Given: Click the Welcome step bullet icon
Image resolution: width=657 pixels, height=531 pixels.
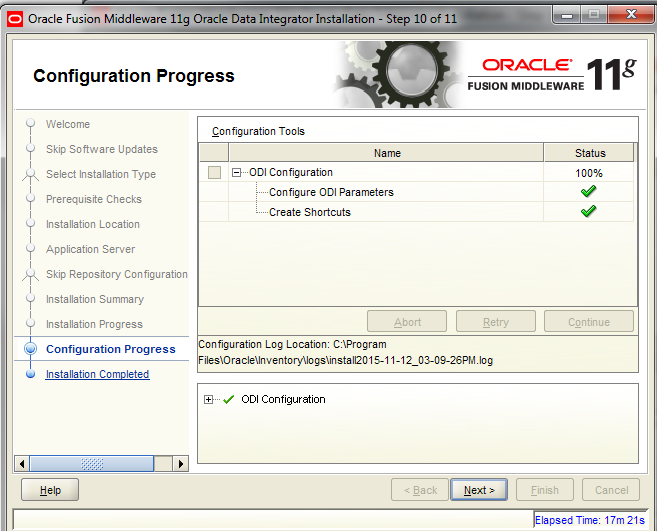Looking at the screenshot, I should pyautogui.click(x=30, y=123).
